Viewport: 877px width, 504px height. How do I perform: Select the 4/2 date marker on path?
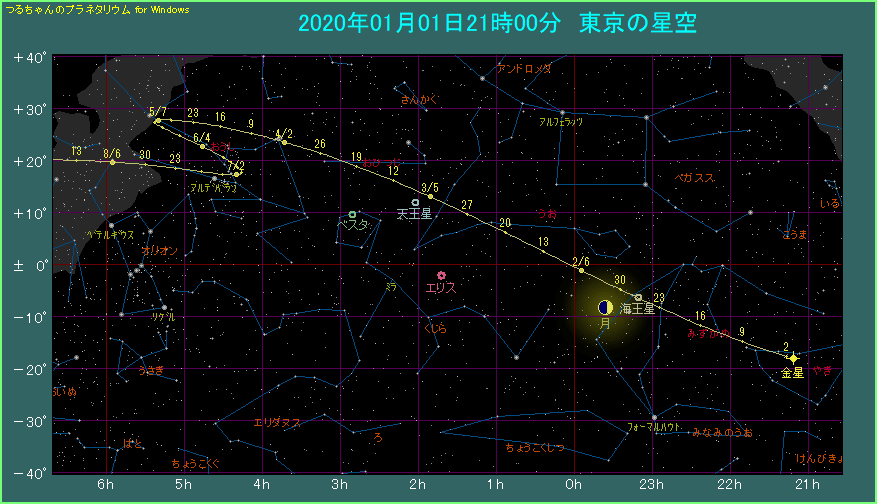click(284, 142)
